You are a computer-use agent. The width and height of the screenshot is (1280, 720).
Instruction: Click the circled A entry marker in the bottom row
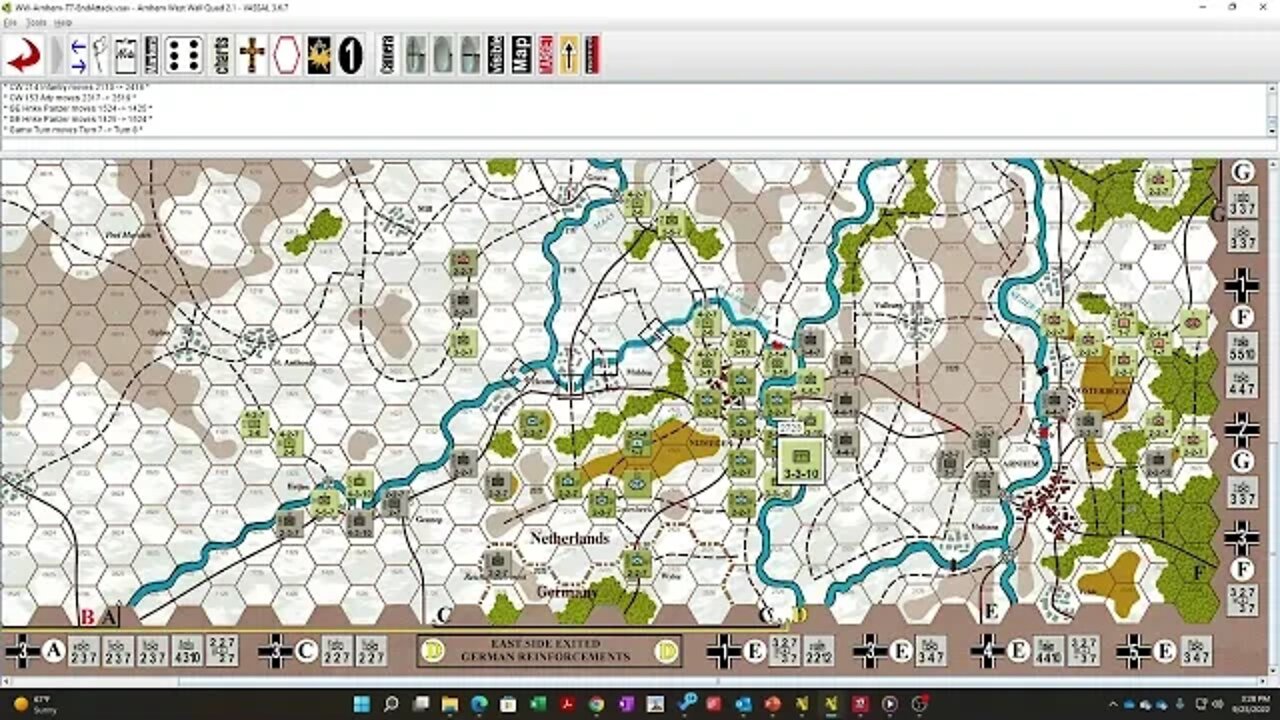pyautogui.click(x=53, y=651)
